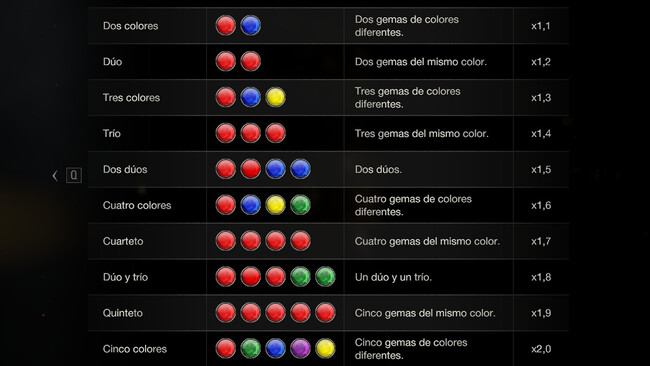
Task: Click the last green gem in Dúo y trío row
Action: 325,277
